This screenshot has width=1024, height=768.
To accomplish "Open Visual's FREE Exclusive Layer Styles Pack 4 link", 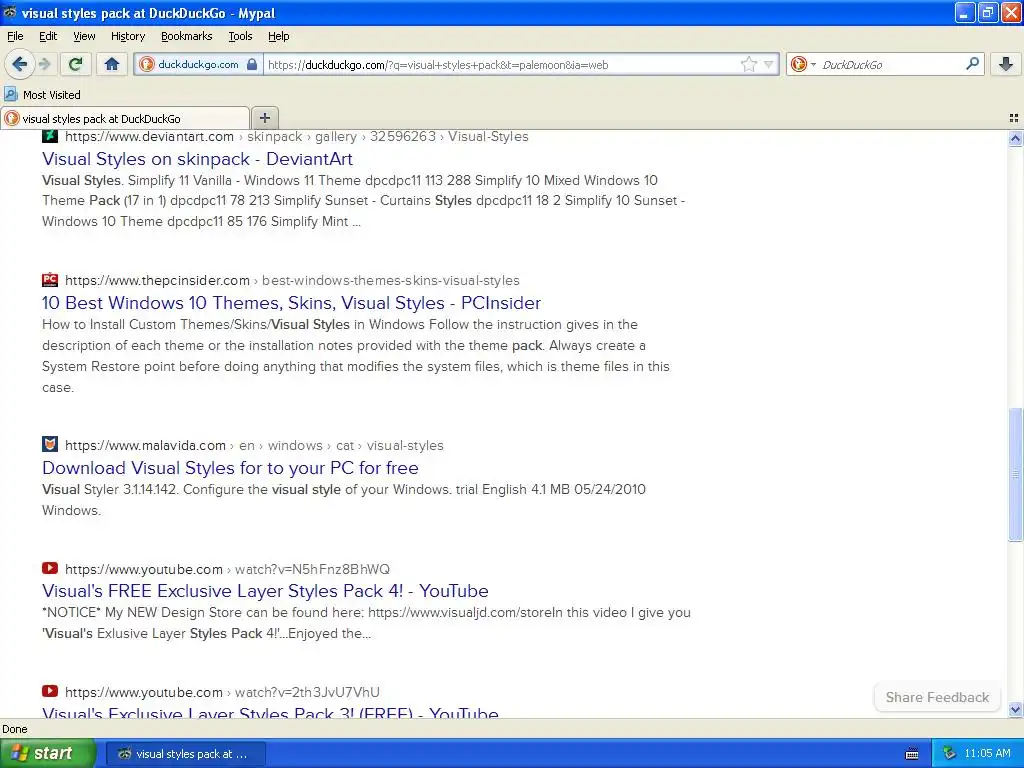I will coord(265,591).
